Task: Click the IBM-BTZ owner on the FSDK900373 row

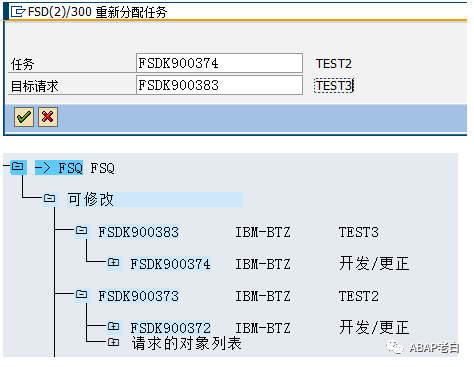Action: point(263,296)
